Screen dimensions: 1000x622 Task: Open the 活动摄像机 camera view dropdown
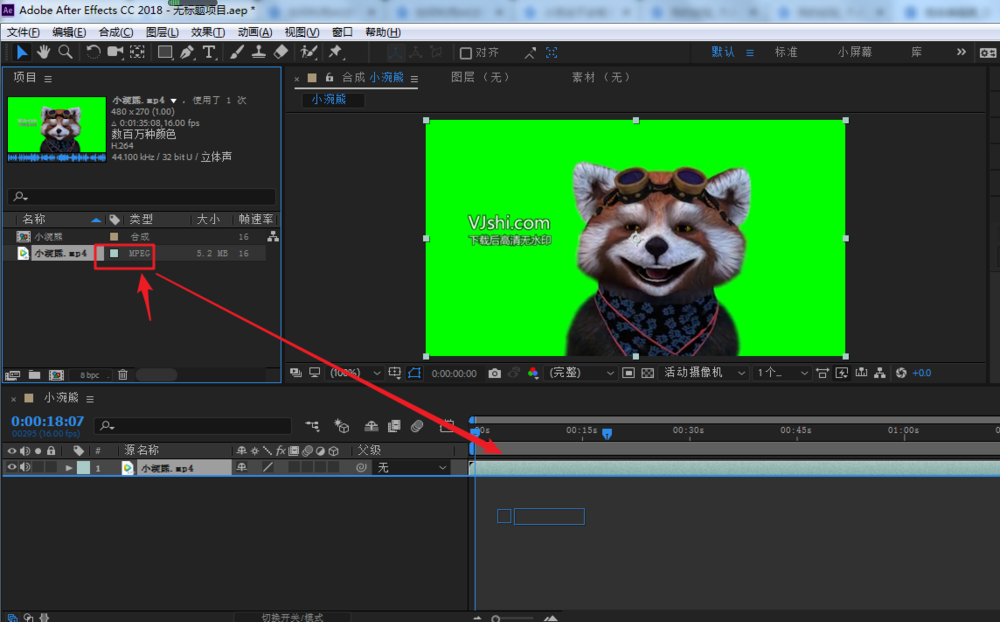pos(706,373)
